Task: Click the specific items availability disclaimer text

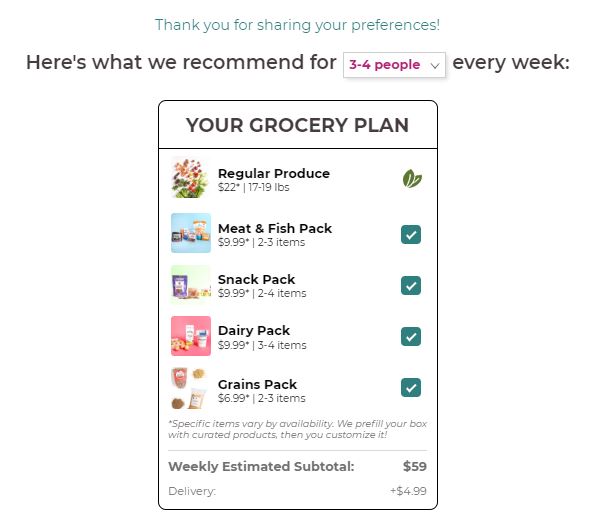Action: [297, 429]
